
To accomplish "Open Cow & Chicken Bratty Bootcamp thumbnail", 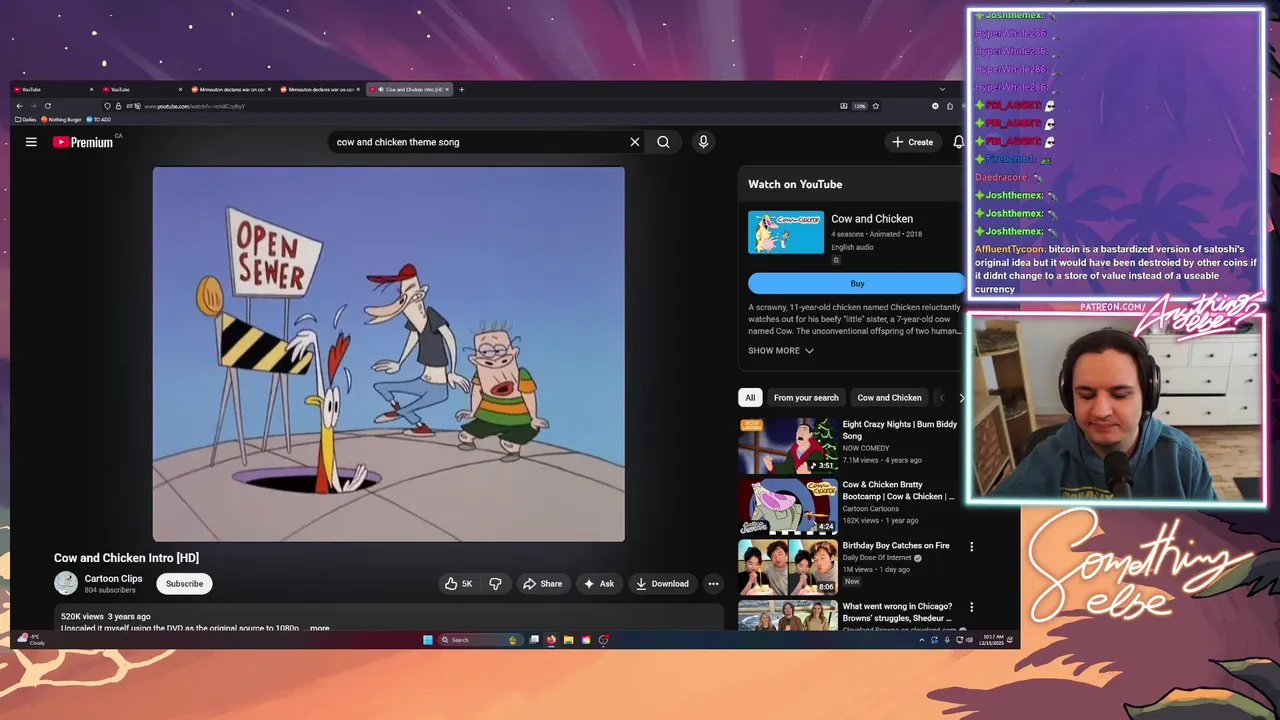I will pyautogui.click(x=788, y=506).
